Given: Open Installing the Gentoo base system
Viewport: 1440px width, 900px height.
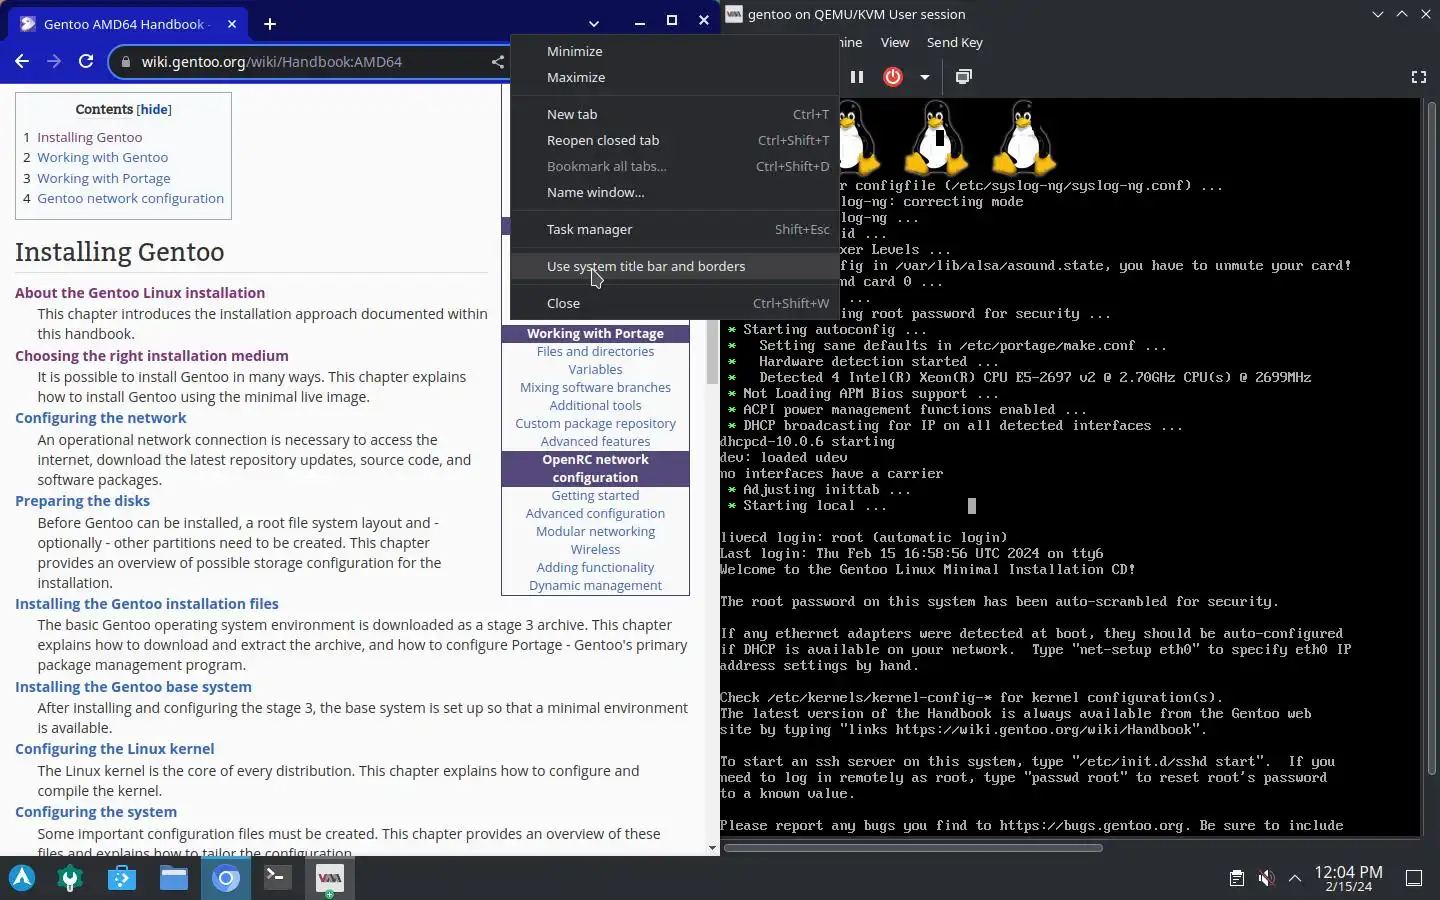Looking at the screenshot, I should [x=133, y=687].
